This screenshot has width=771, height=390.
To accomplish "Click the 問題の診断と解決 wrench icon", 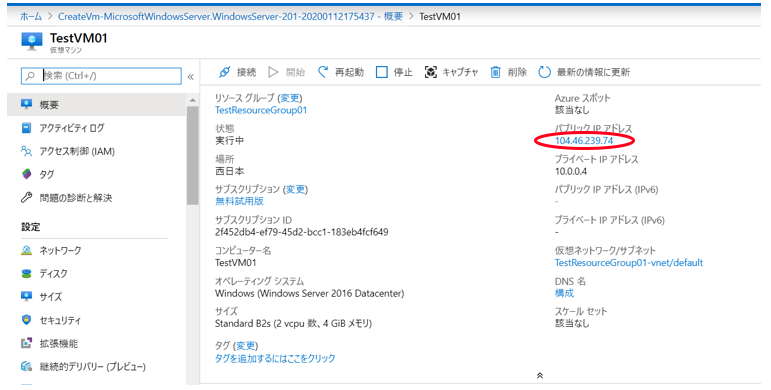I will [x=27, y=198].
